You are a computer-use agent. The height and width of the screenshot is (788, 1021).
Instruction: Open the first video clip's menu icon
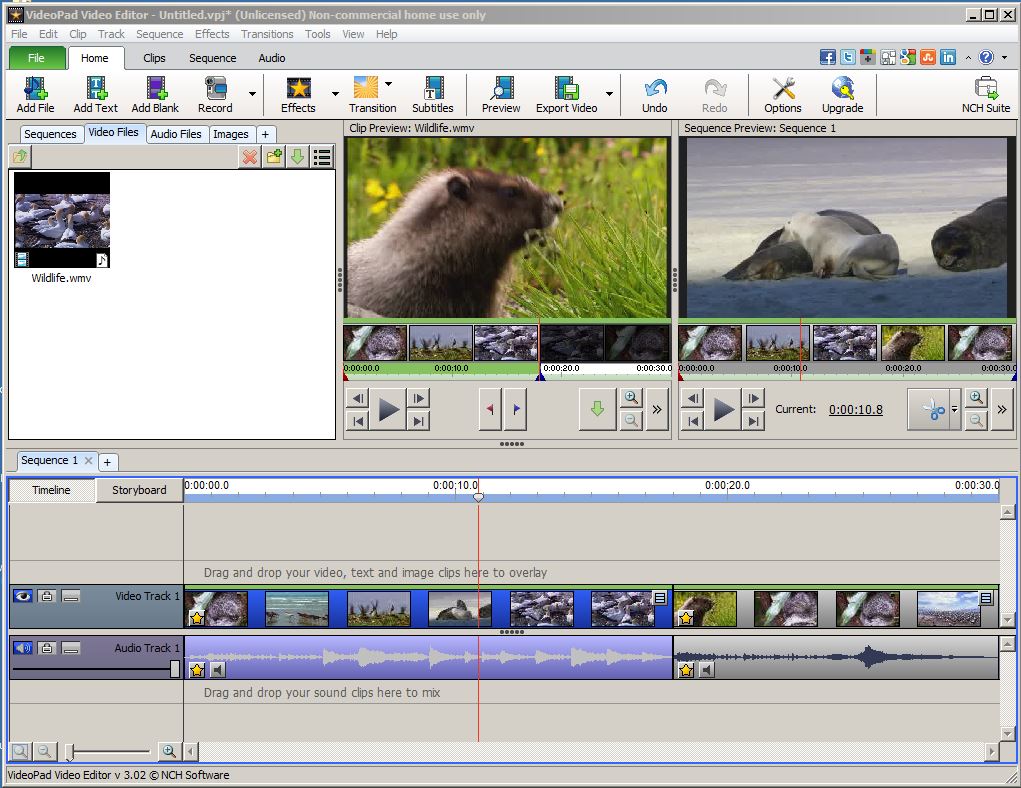point(660,597)
